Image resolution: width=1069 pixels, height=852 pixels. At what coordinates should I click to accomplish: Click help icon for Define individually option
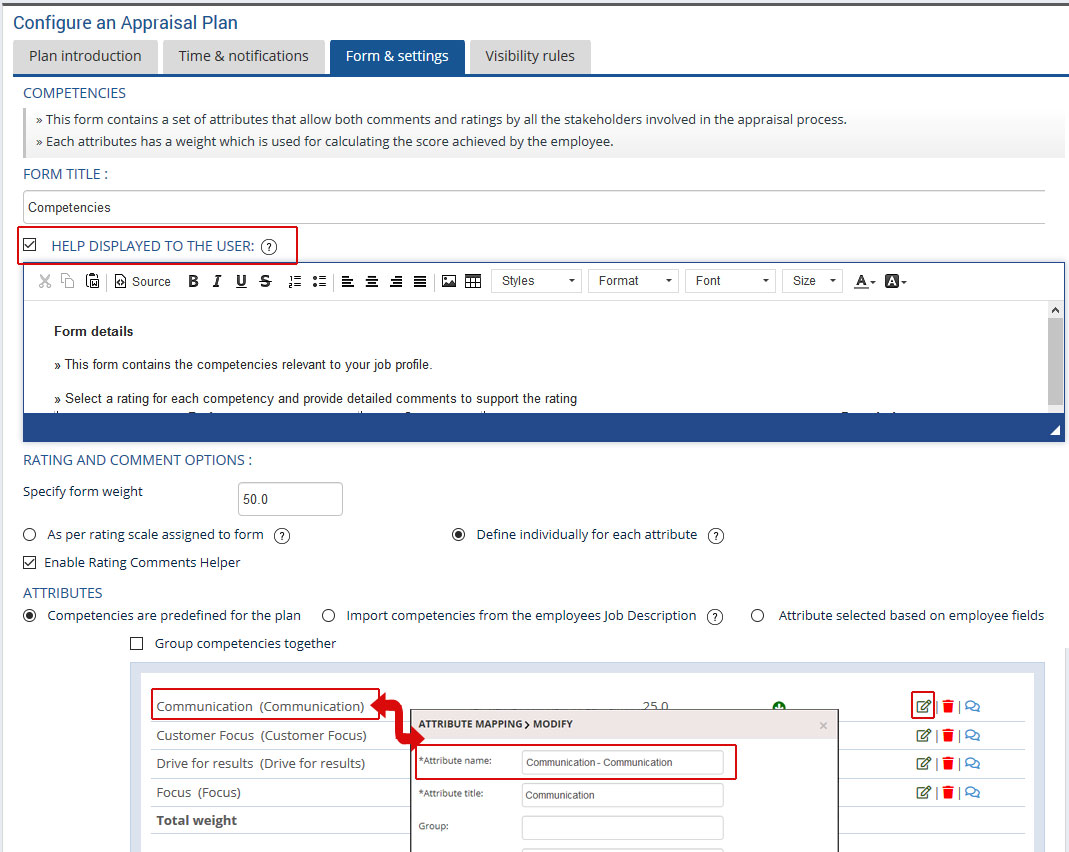(716, 536)
